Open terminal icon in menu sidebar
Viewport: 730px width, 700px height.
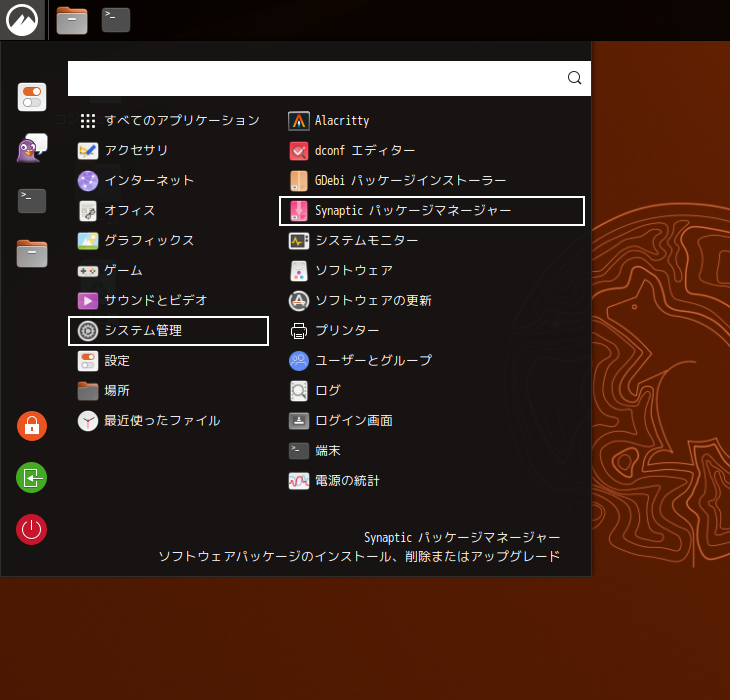pos(32,201)
